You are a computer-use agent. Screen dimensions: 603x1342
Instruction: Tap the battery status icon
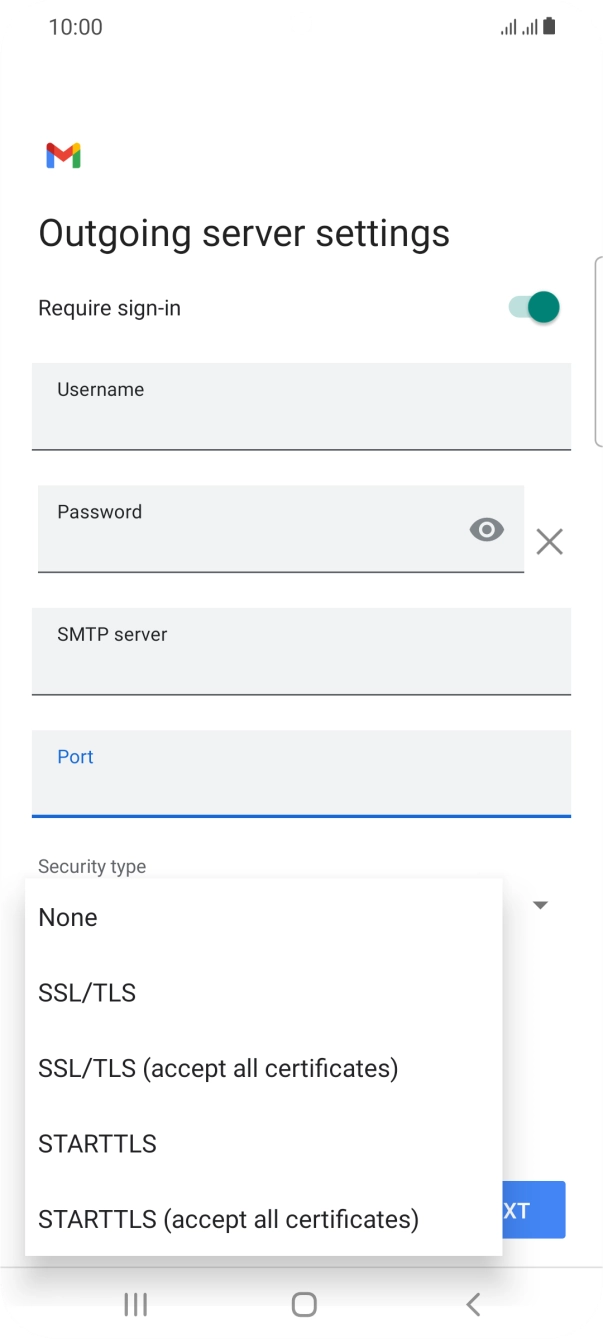[548, 28]
